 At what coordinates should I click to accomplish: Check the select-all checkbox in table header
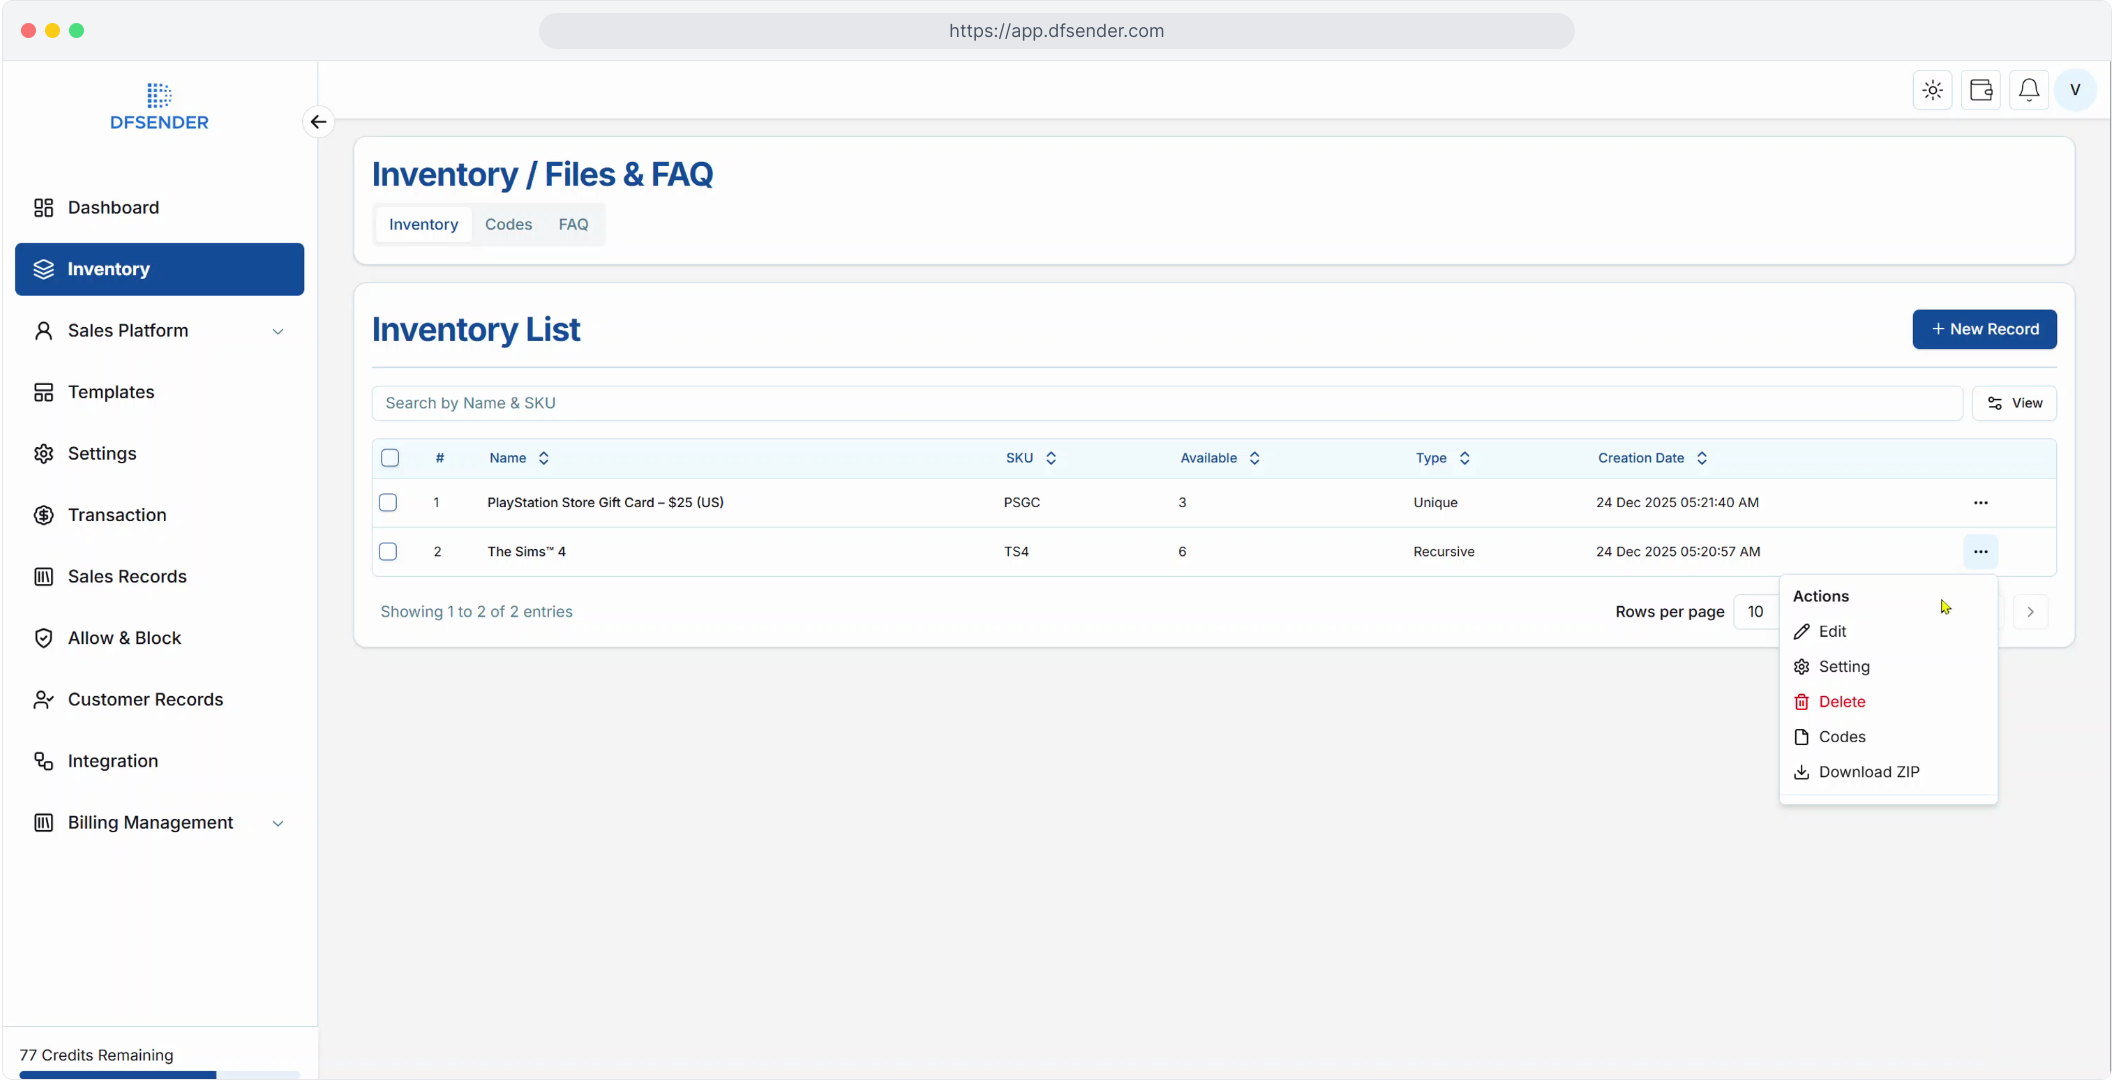click(x=390, y=458)
